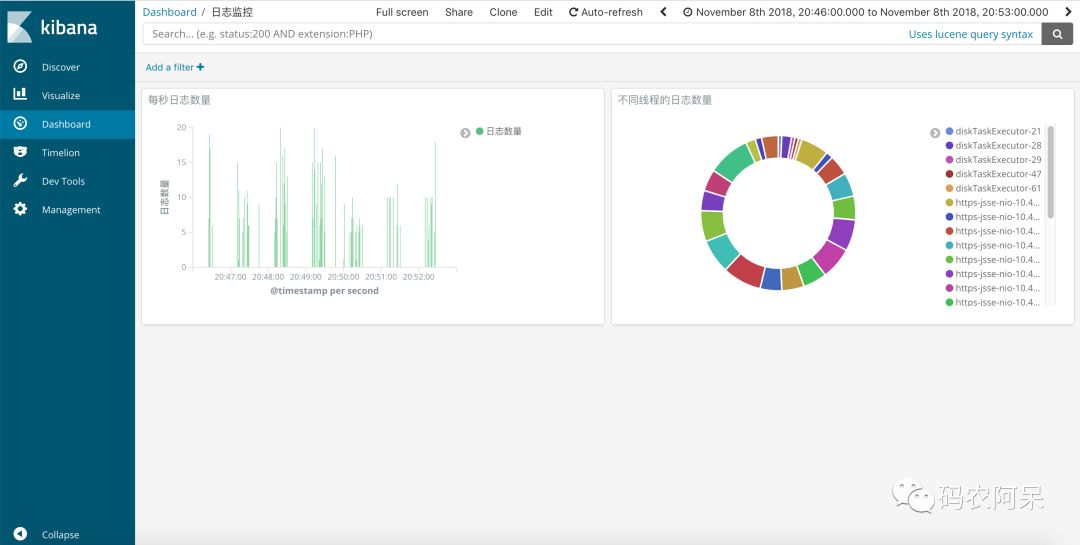Viewport: 1080px width, 545px height.
Task: Click diskTaskExecutor-47 legend color dot
Action: 949,174
